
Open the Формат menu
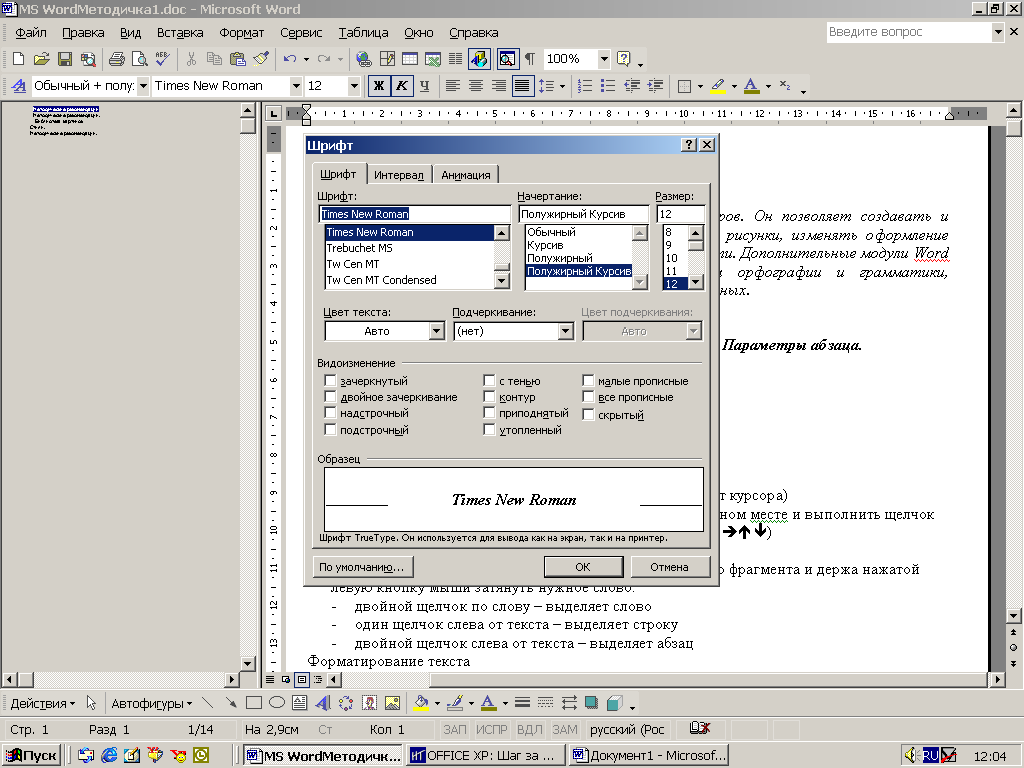pos(242,33)
